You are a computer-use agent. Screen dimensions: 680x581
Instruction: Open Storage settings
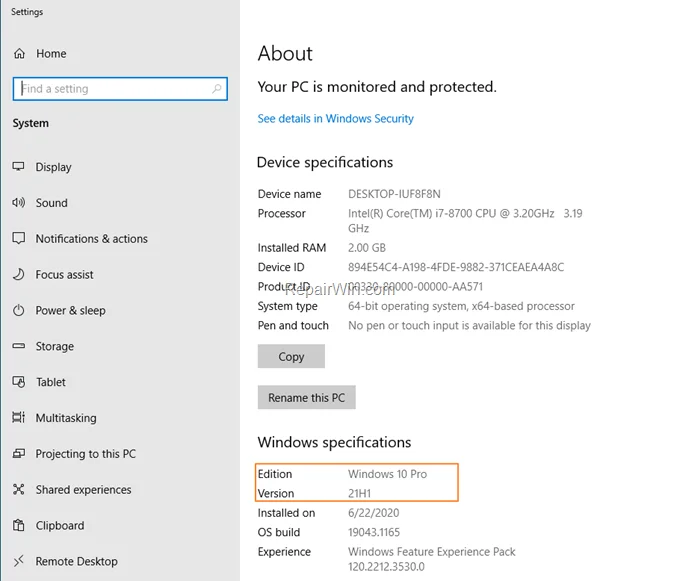(55, 346)
